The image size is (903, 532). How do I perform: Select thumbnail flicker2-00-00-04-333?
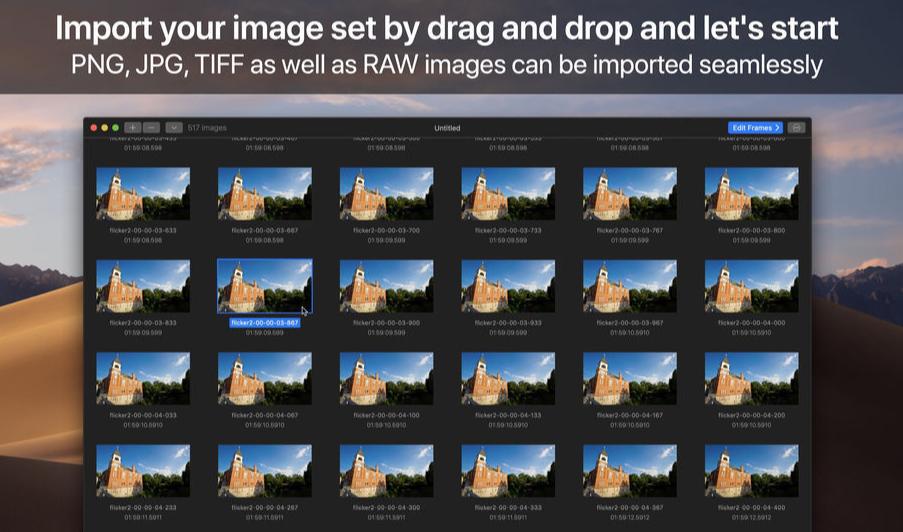(508, 471)
